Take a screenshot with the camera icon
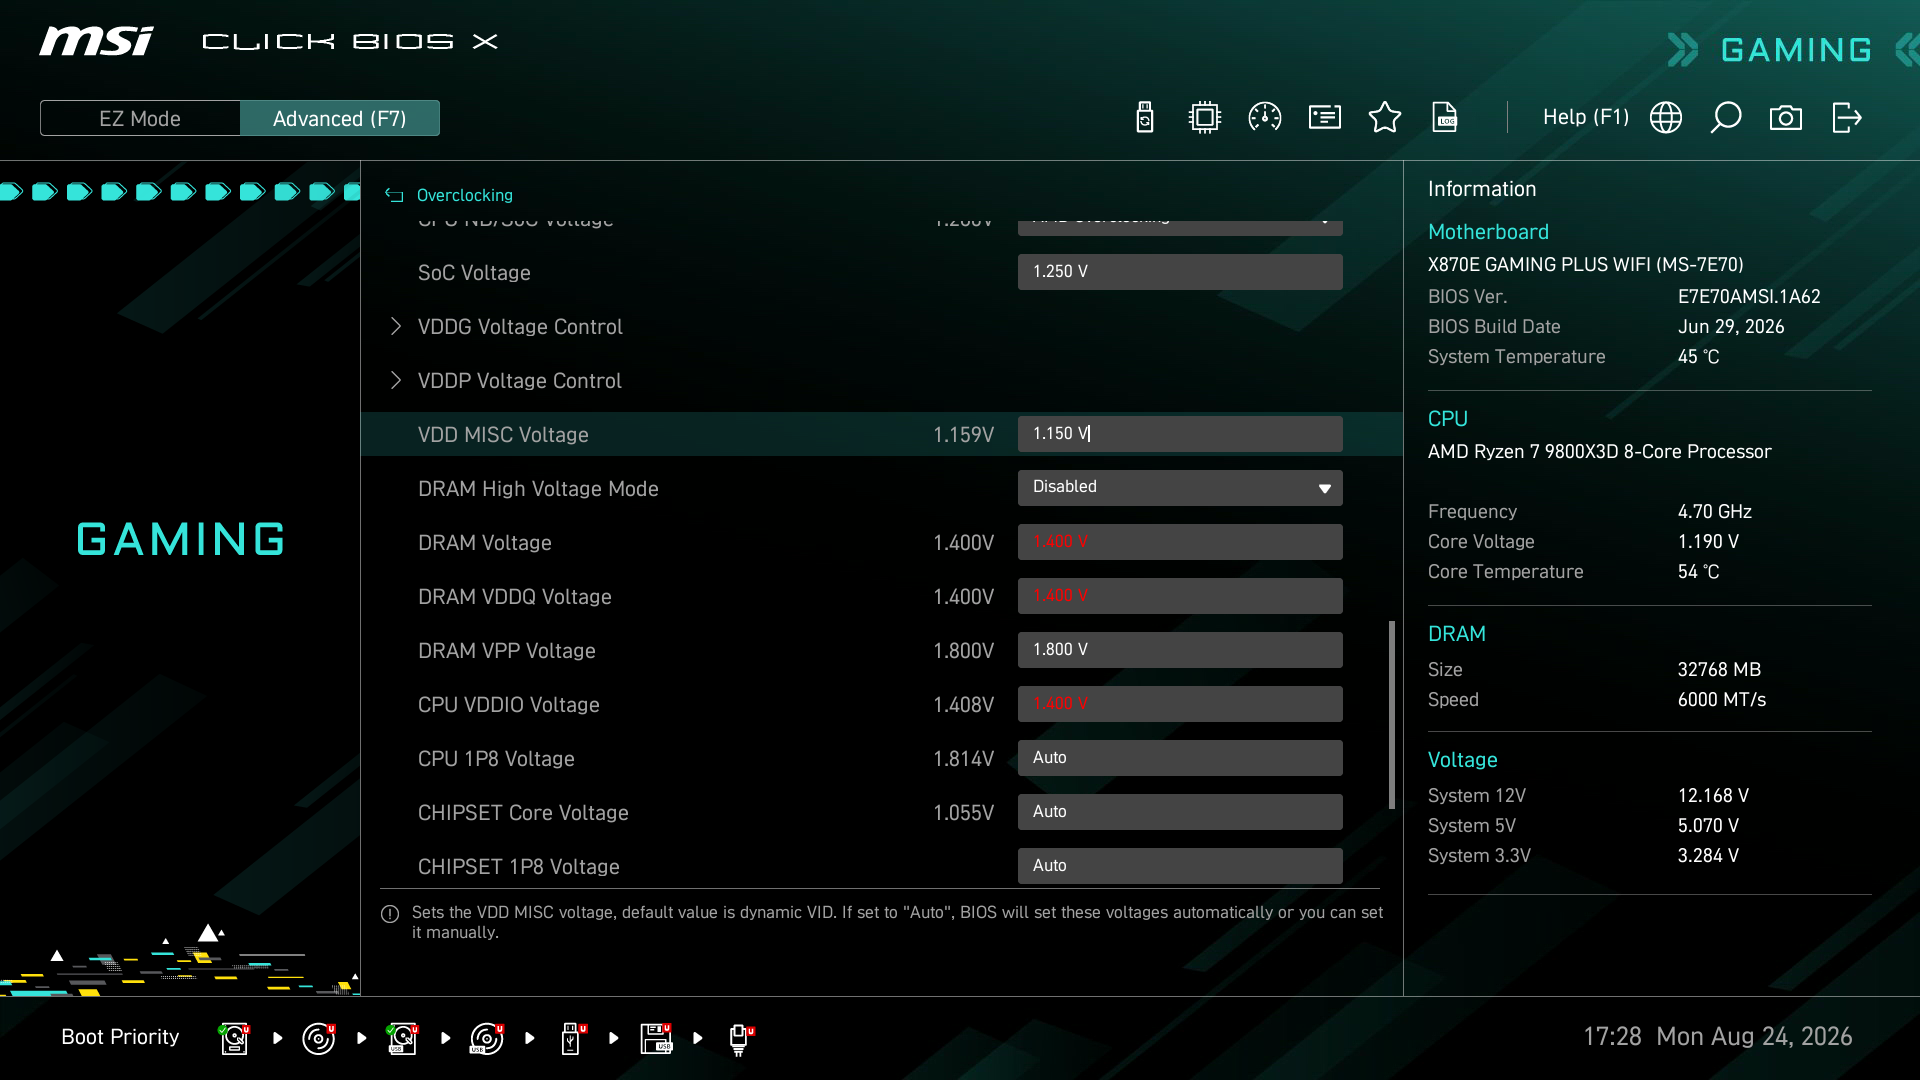Screen dimensions: 1920x1080 point(1786,118)
